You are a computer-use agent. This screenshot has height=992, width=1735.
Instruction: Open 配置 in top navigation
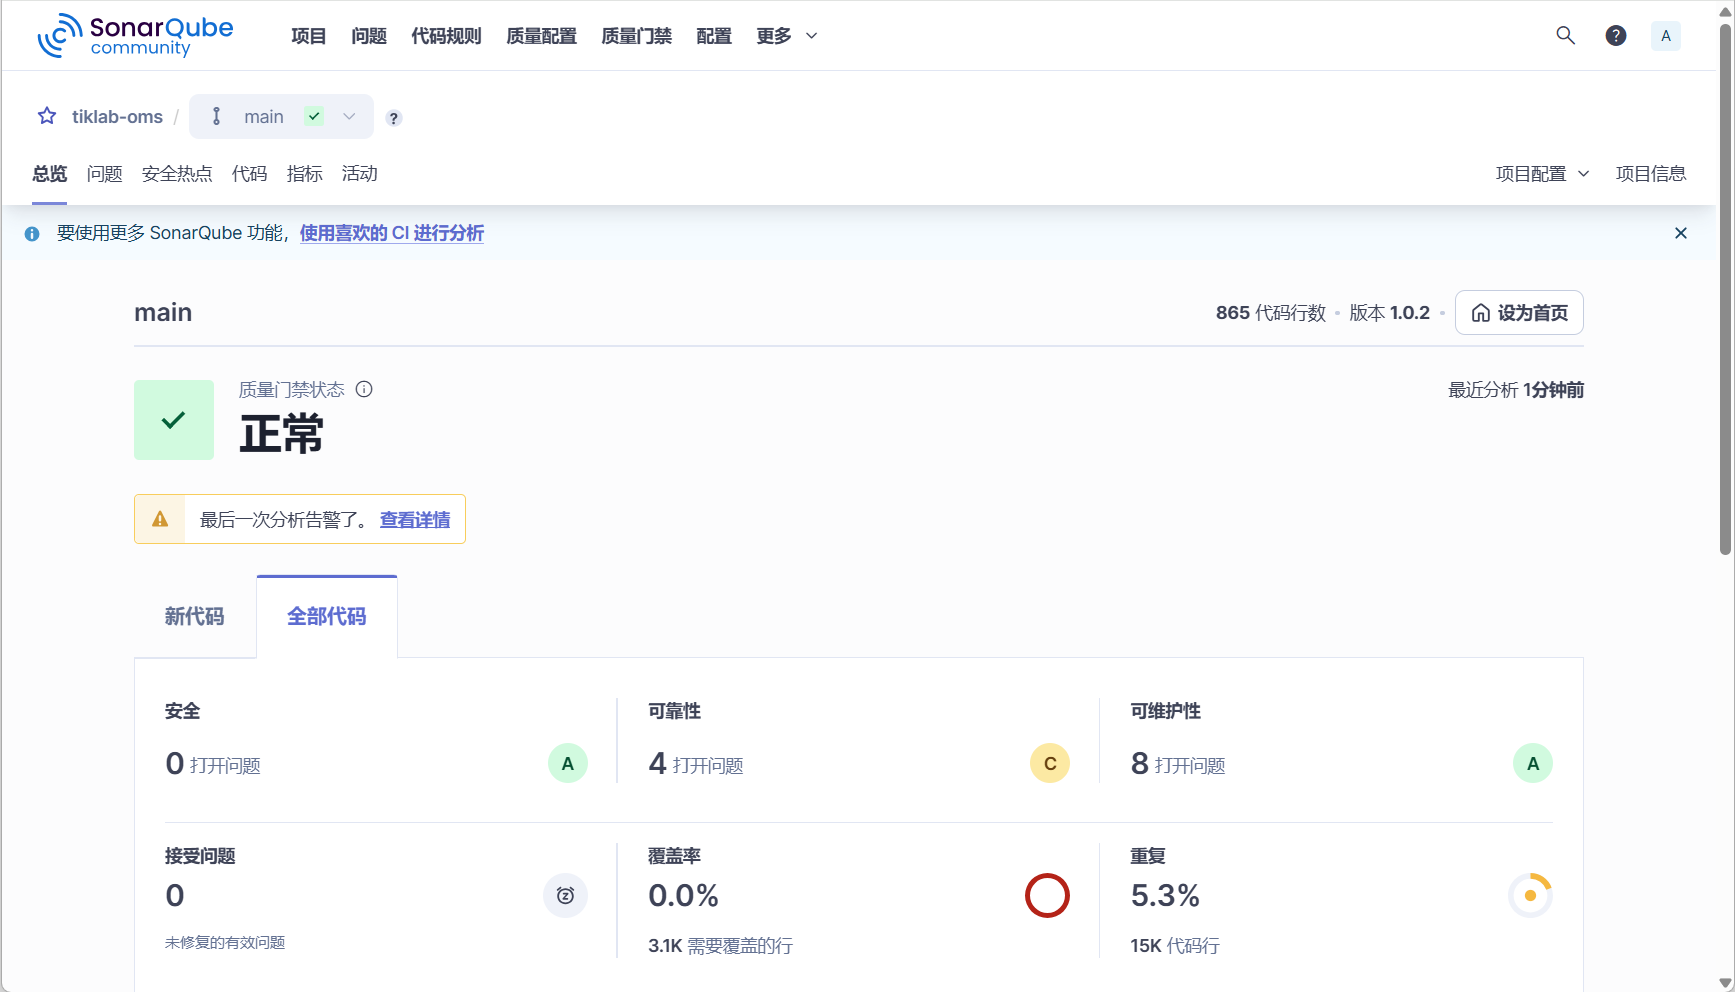point(714,36)
